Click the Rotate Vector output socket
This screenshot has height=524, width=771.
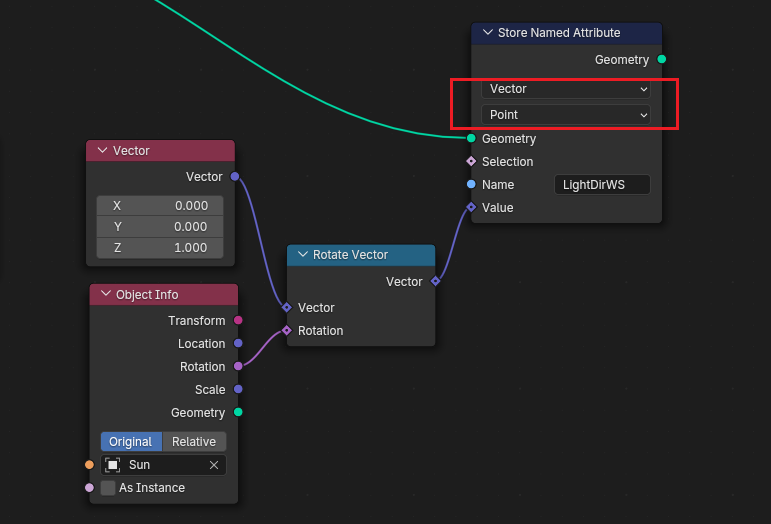[x=435, y=282]
